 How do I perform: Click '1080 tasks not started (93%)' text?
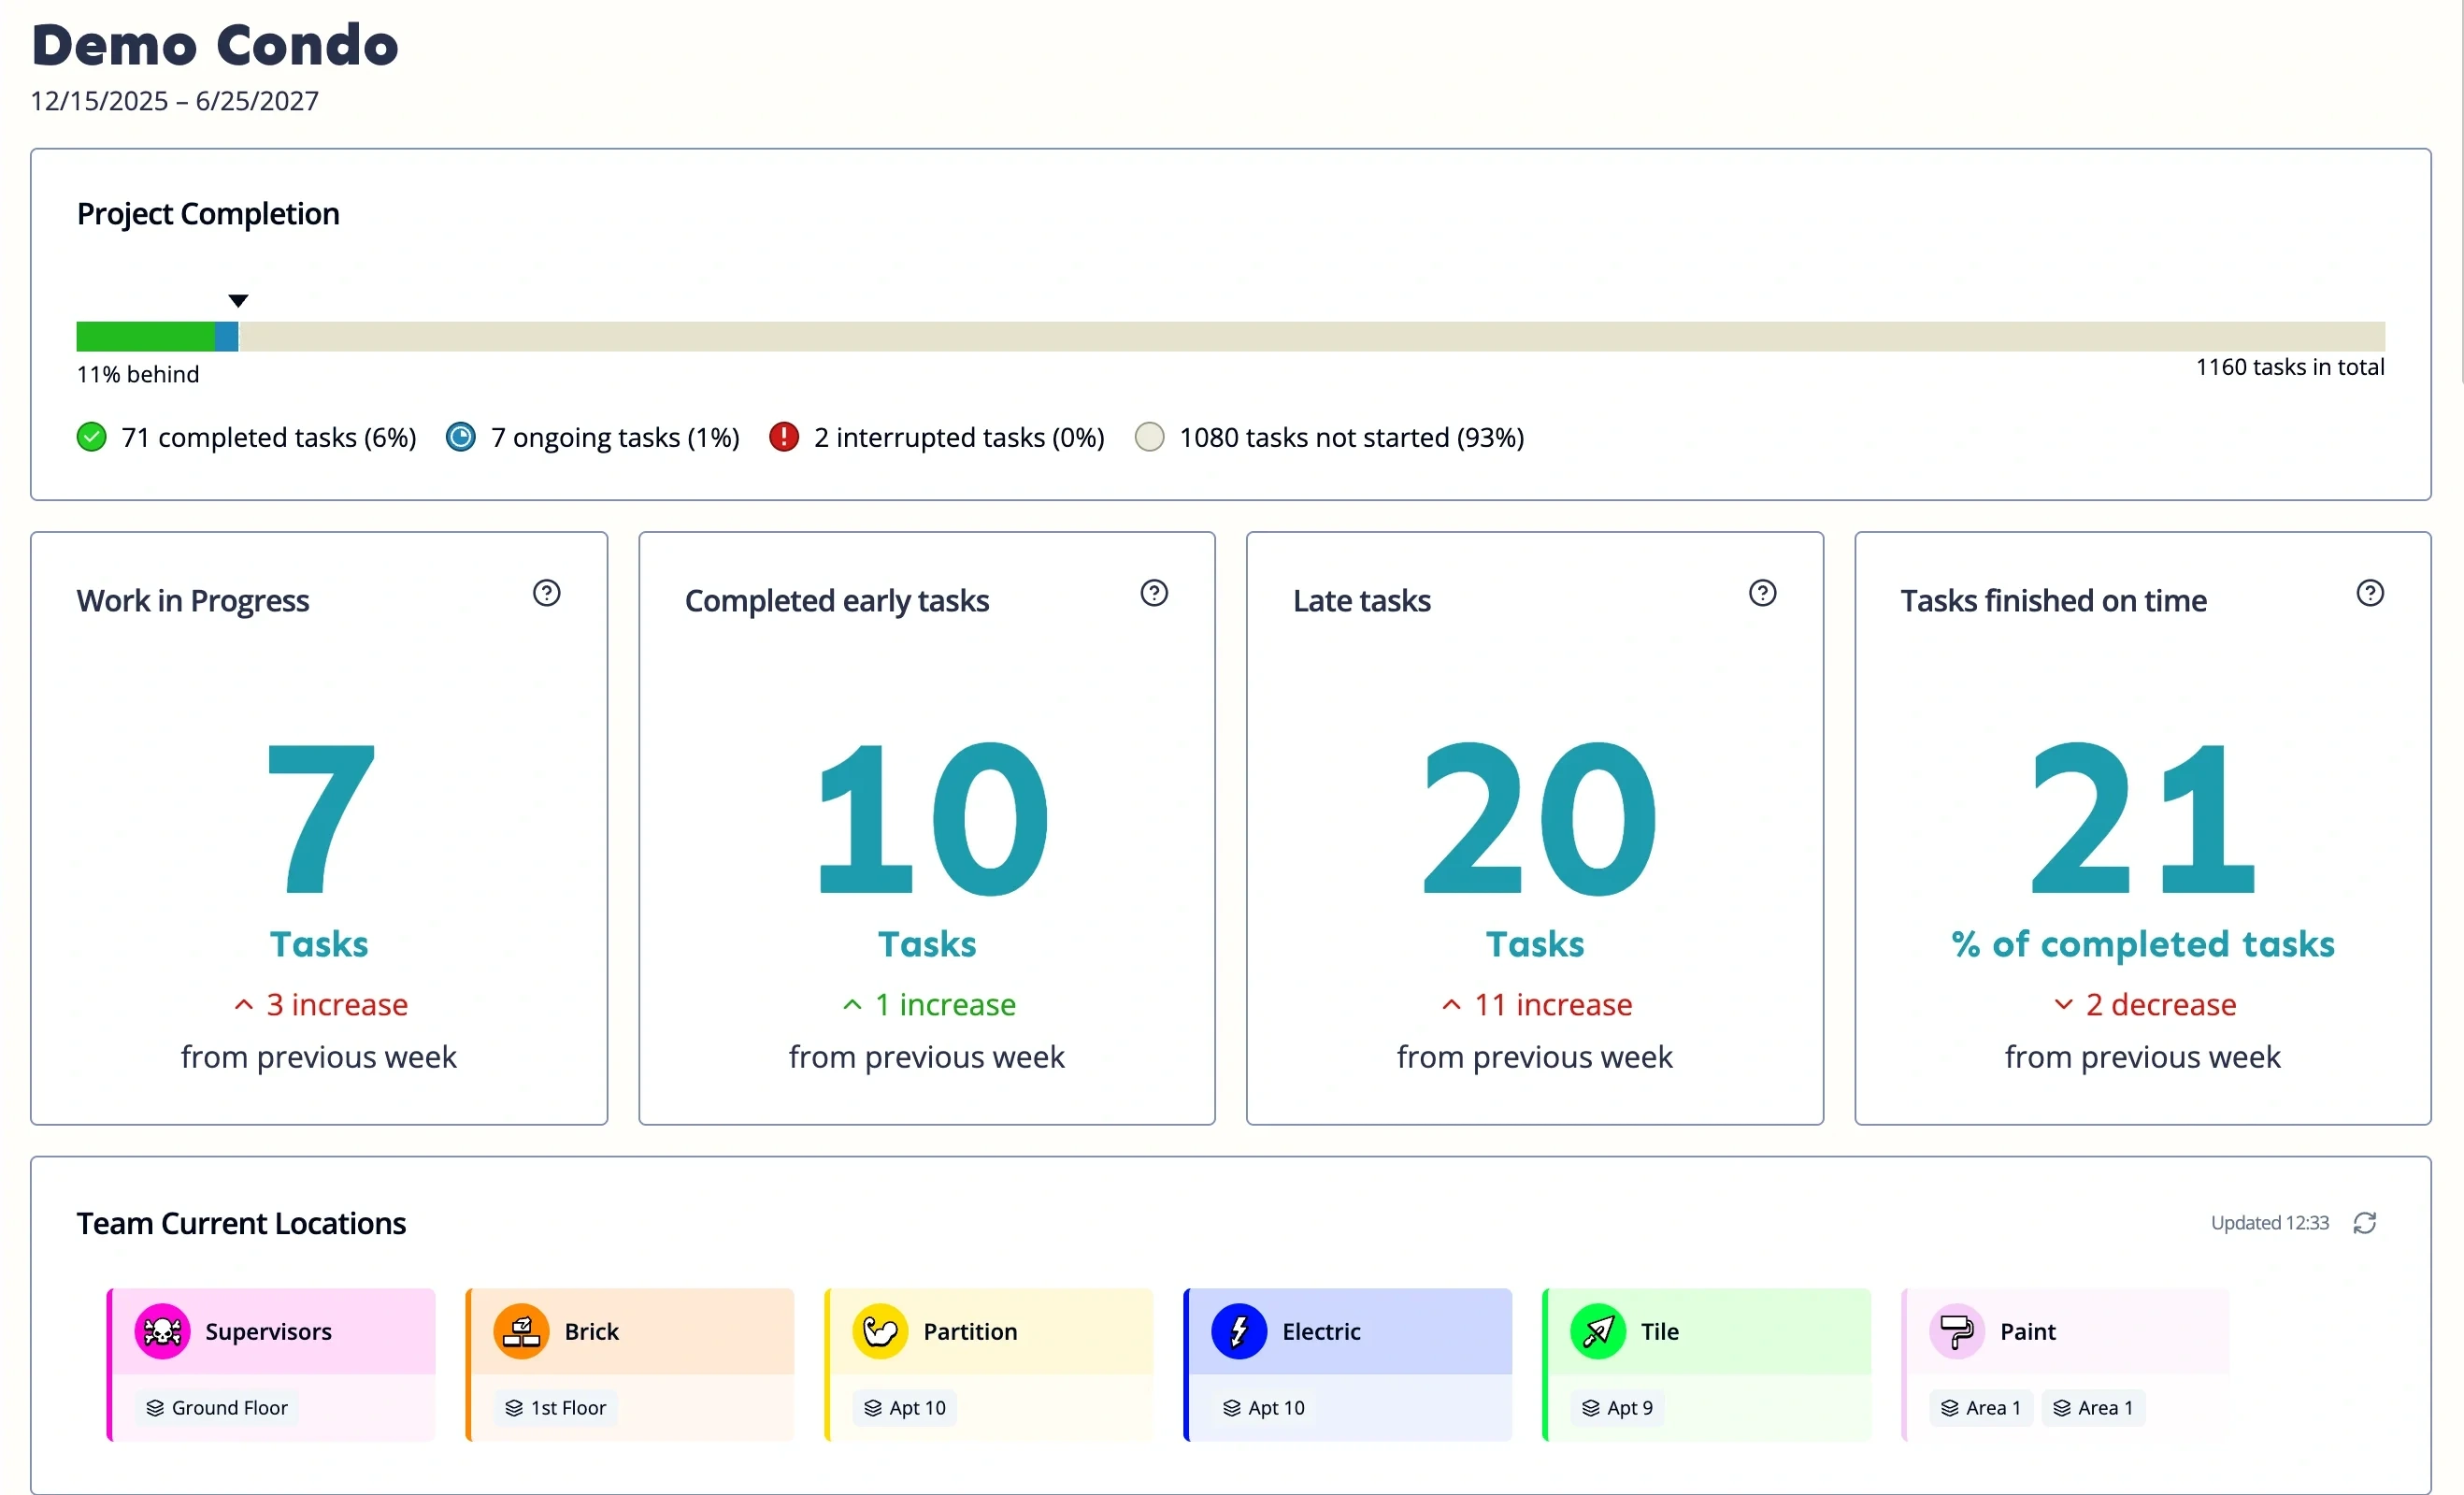pyautogui.click(x=1352, y=437)
